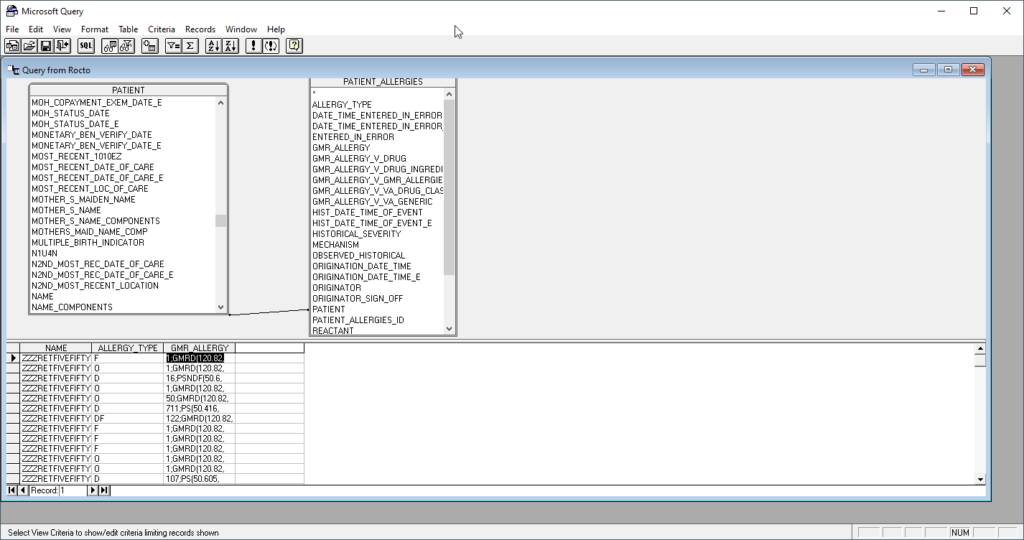Select the ALLERGY_TYPE column header
The image size is (1024, 540).
(127, 348)
